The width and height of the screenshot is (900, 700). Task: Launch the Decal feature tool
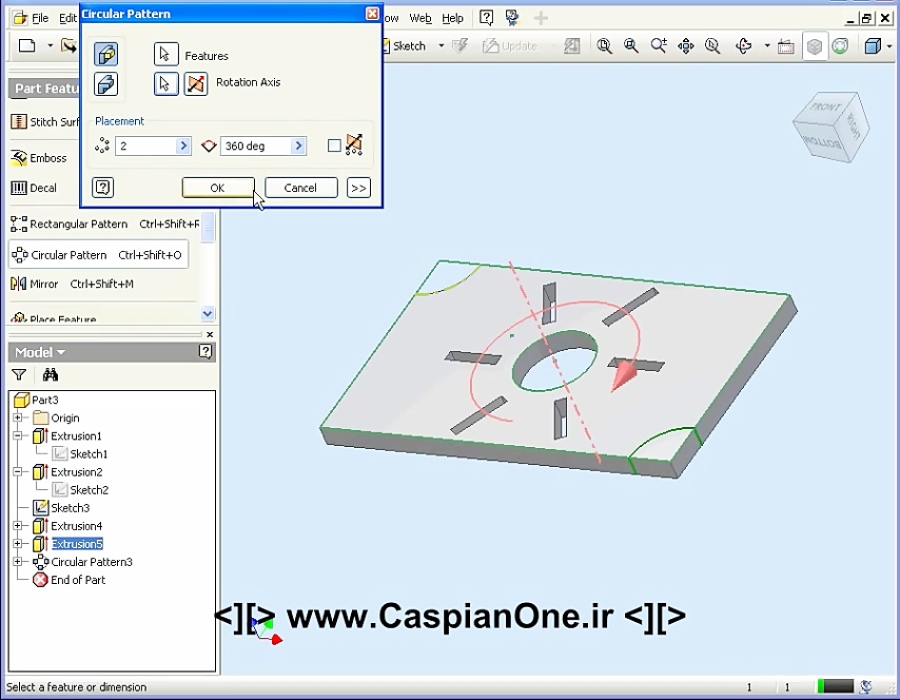[x=40, y=187]
